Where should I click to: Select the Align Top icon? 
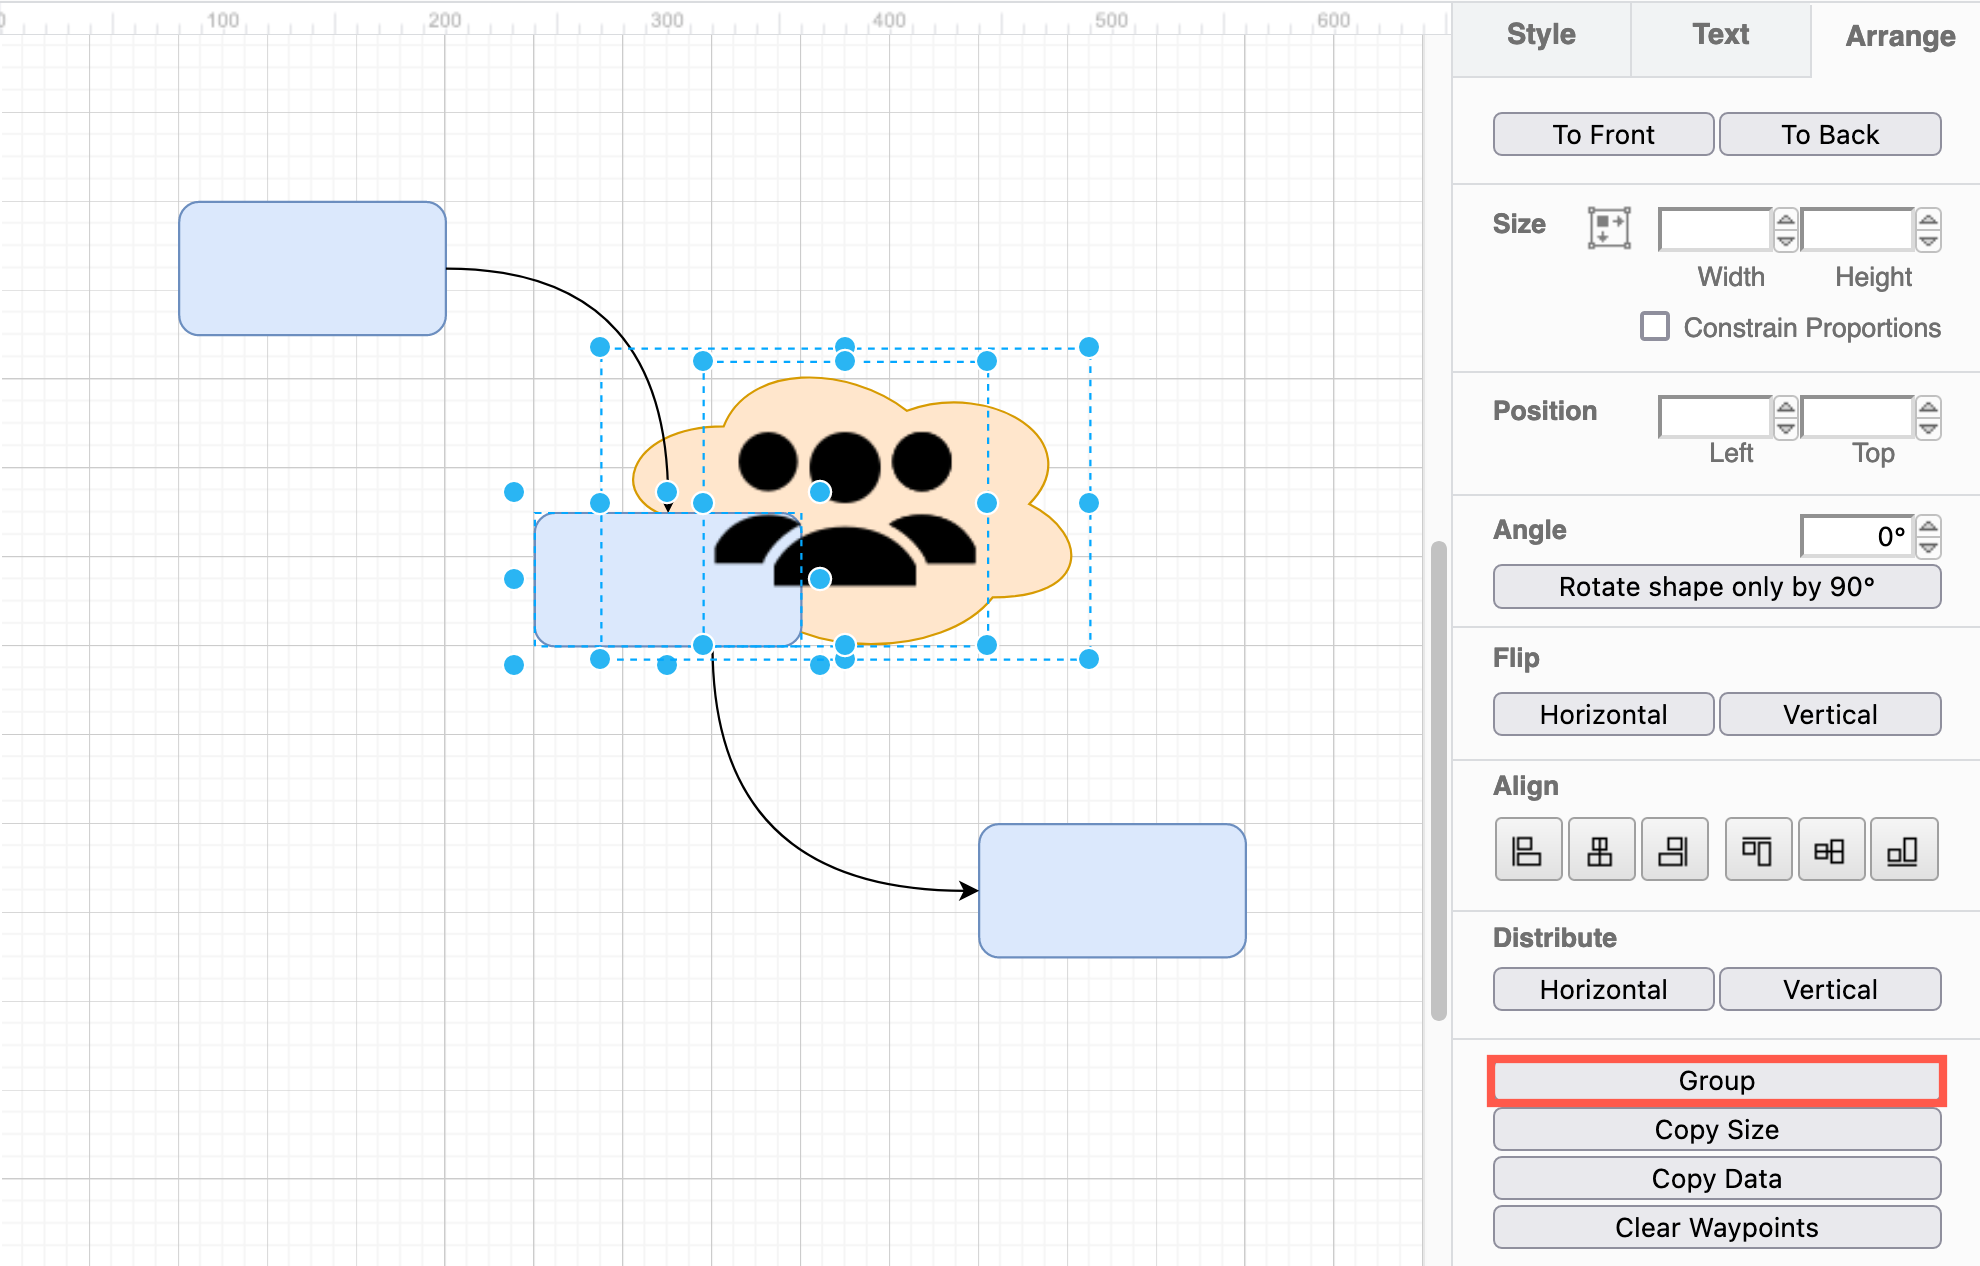coord(1758,849)
